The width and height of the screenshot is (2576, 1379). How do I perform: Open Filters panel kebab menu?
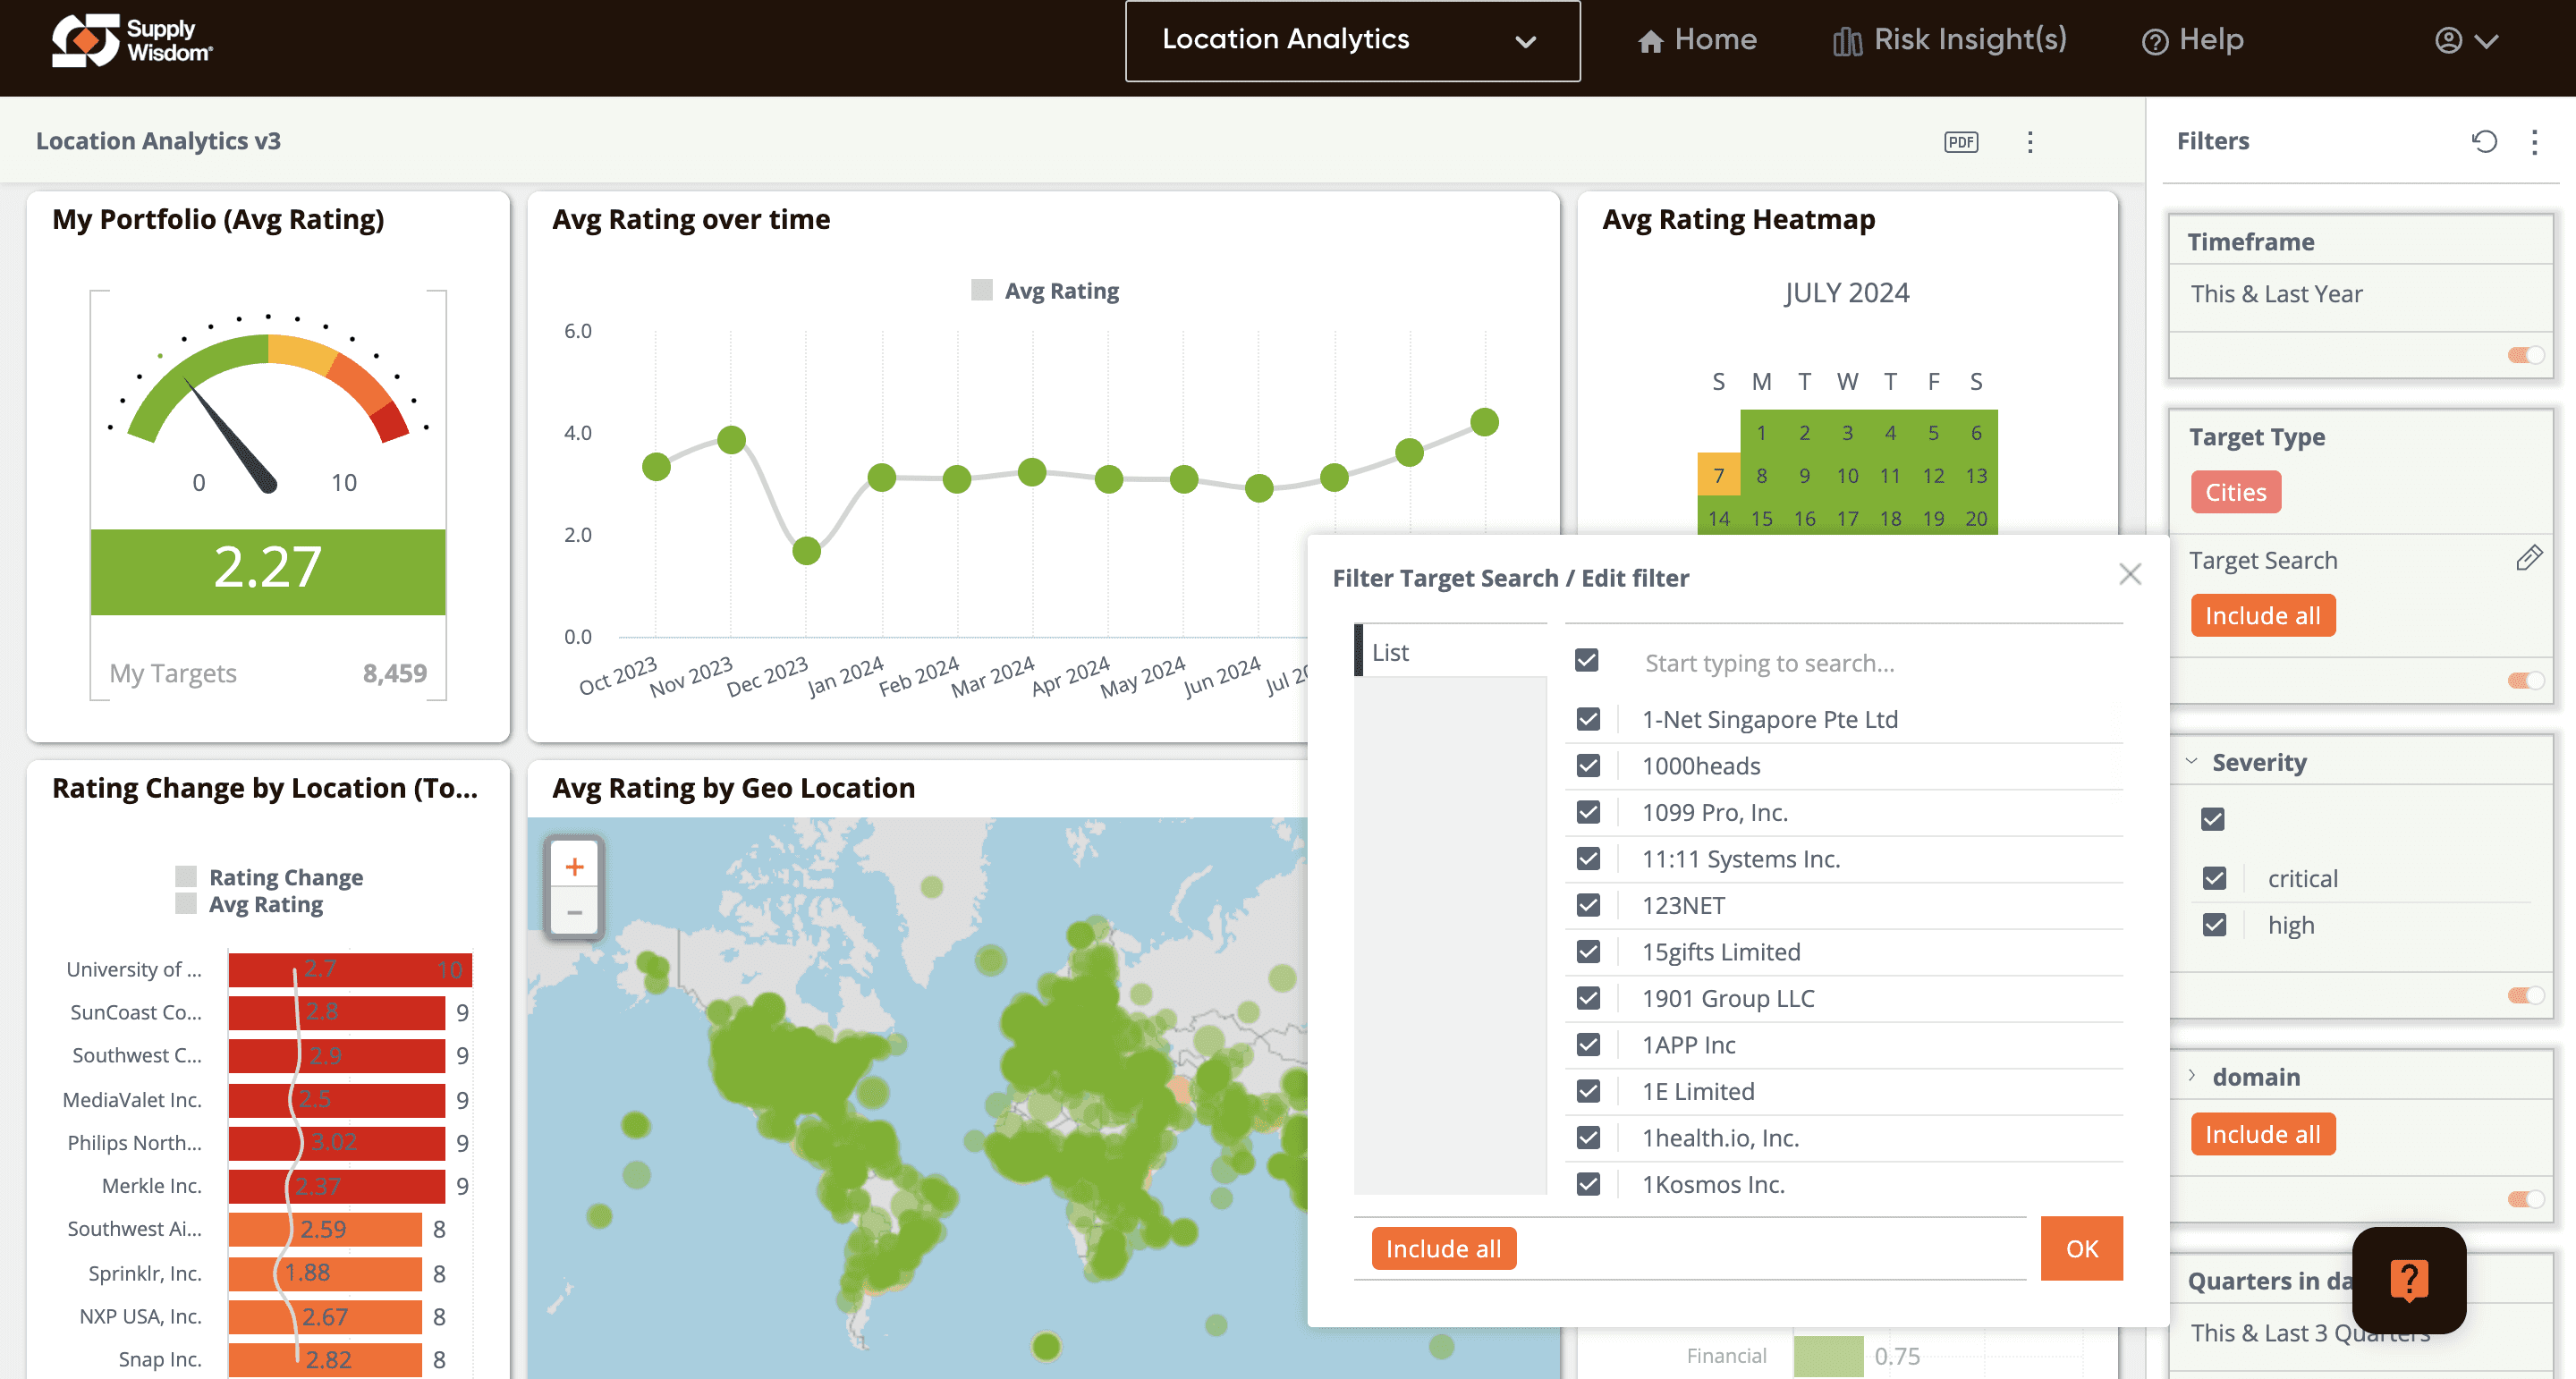click(2534, 142)
